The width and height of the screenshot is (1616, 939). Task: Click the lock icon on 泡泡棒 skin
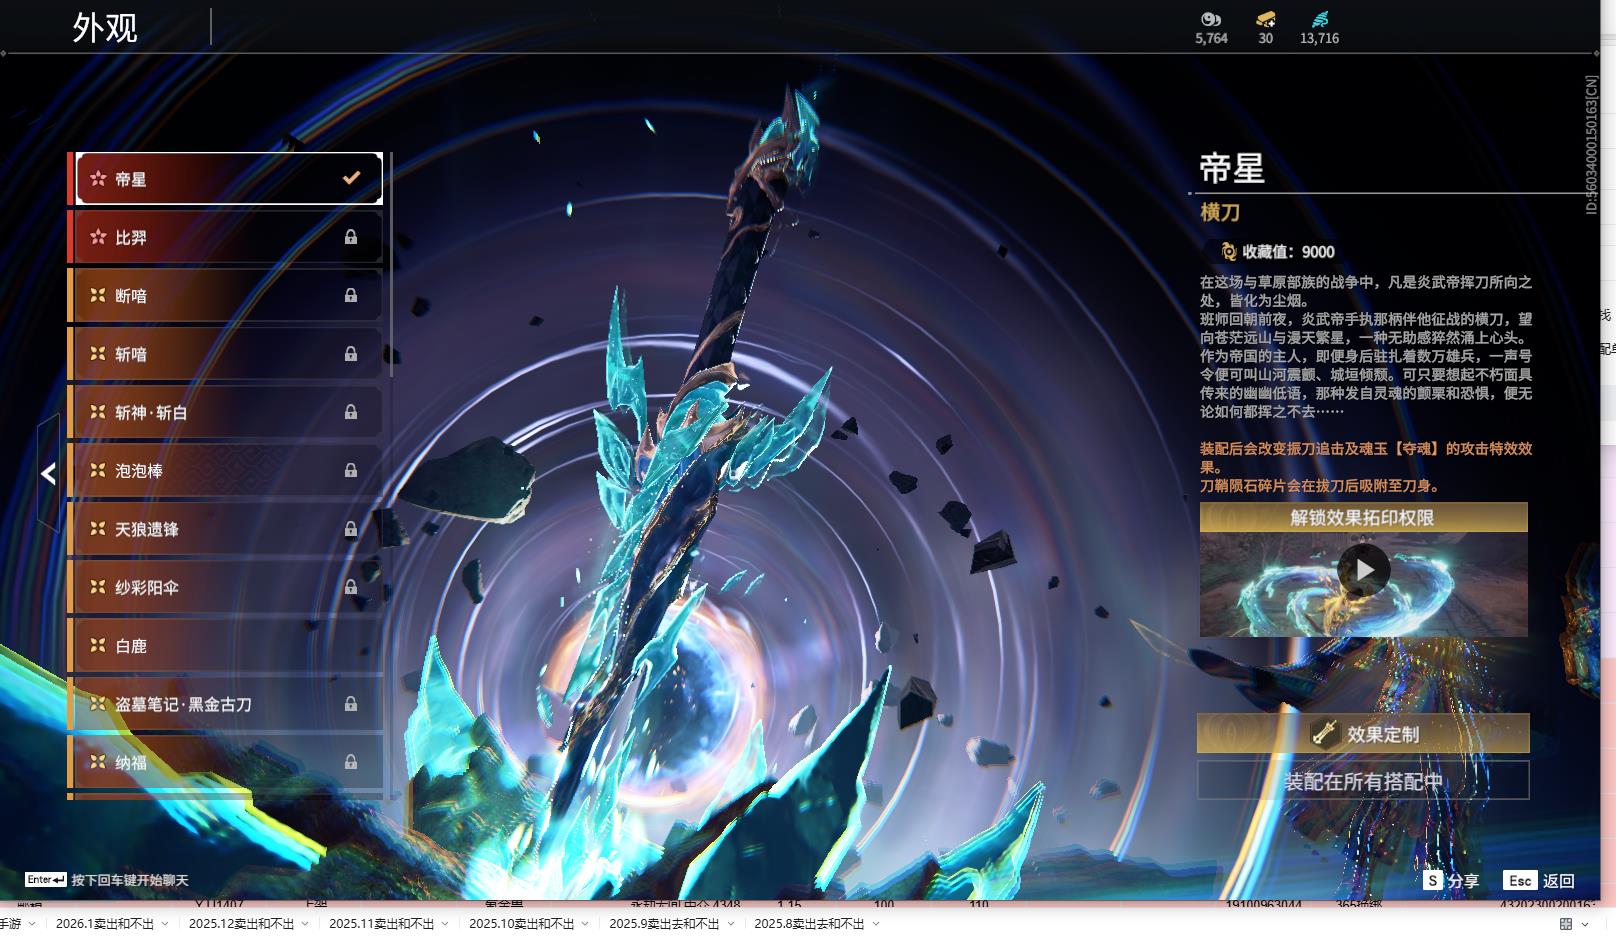tap(351, 470)
